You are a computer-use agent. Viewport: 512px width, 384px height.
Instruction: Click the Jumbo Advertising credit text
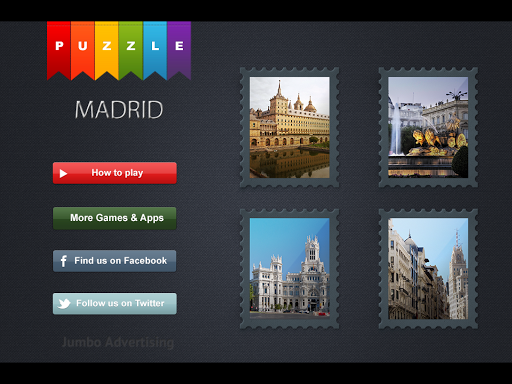118,342
